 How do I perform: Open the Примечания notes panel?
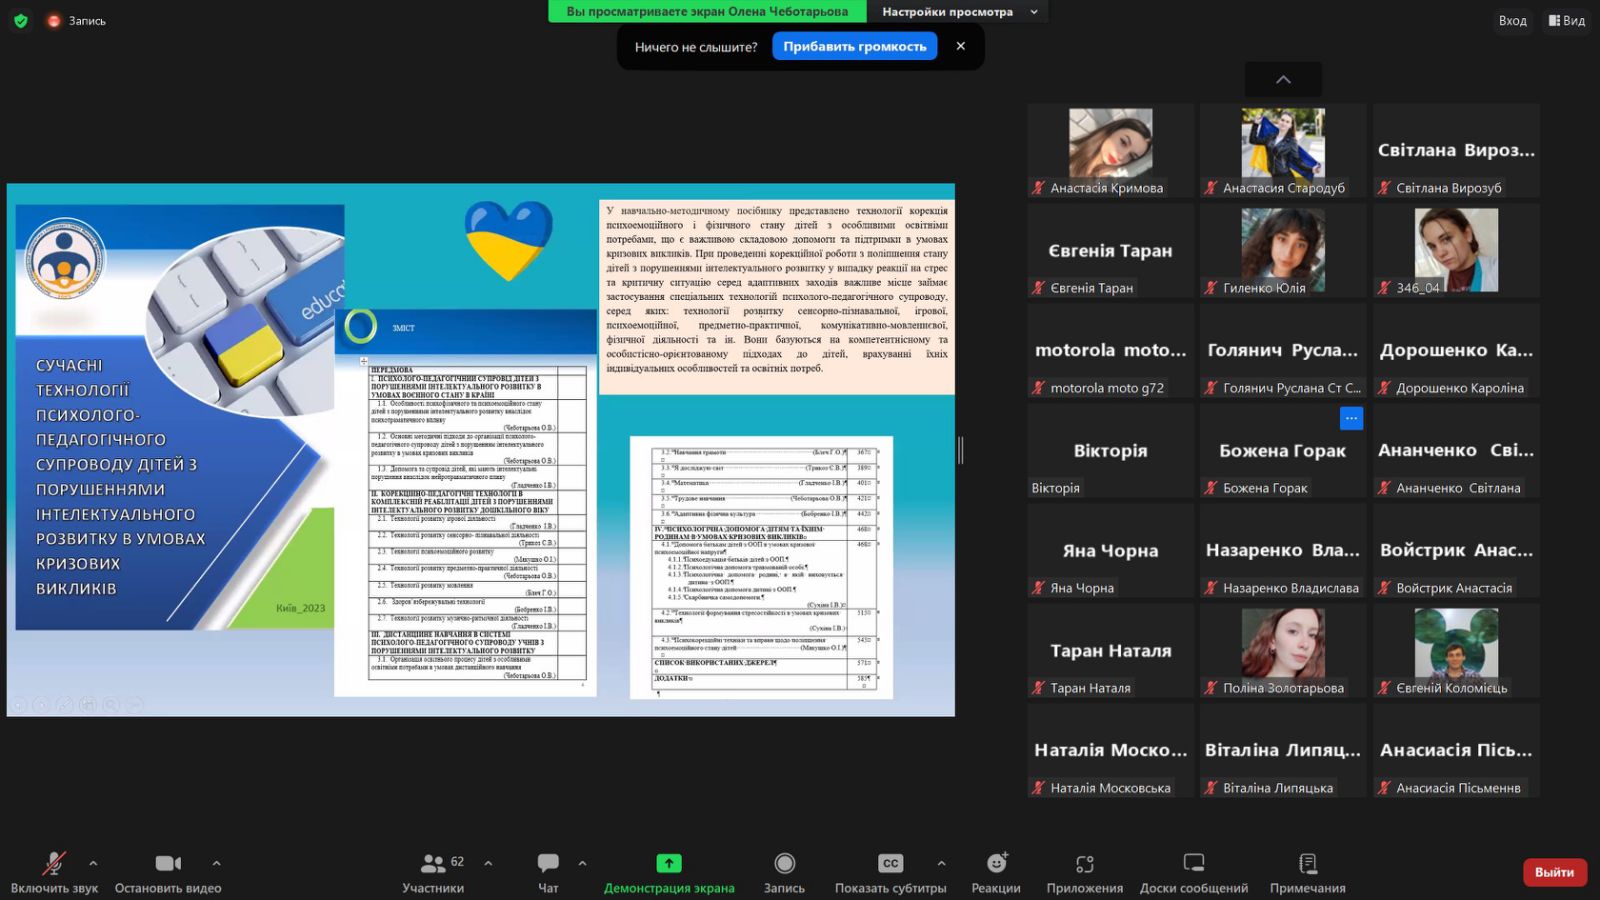[x=1307, y=872]
